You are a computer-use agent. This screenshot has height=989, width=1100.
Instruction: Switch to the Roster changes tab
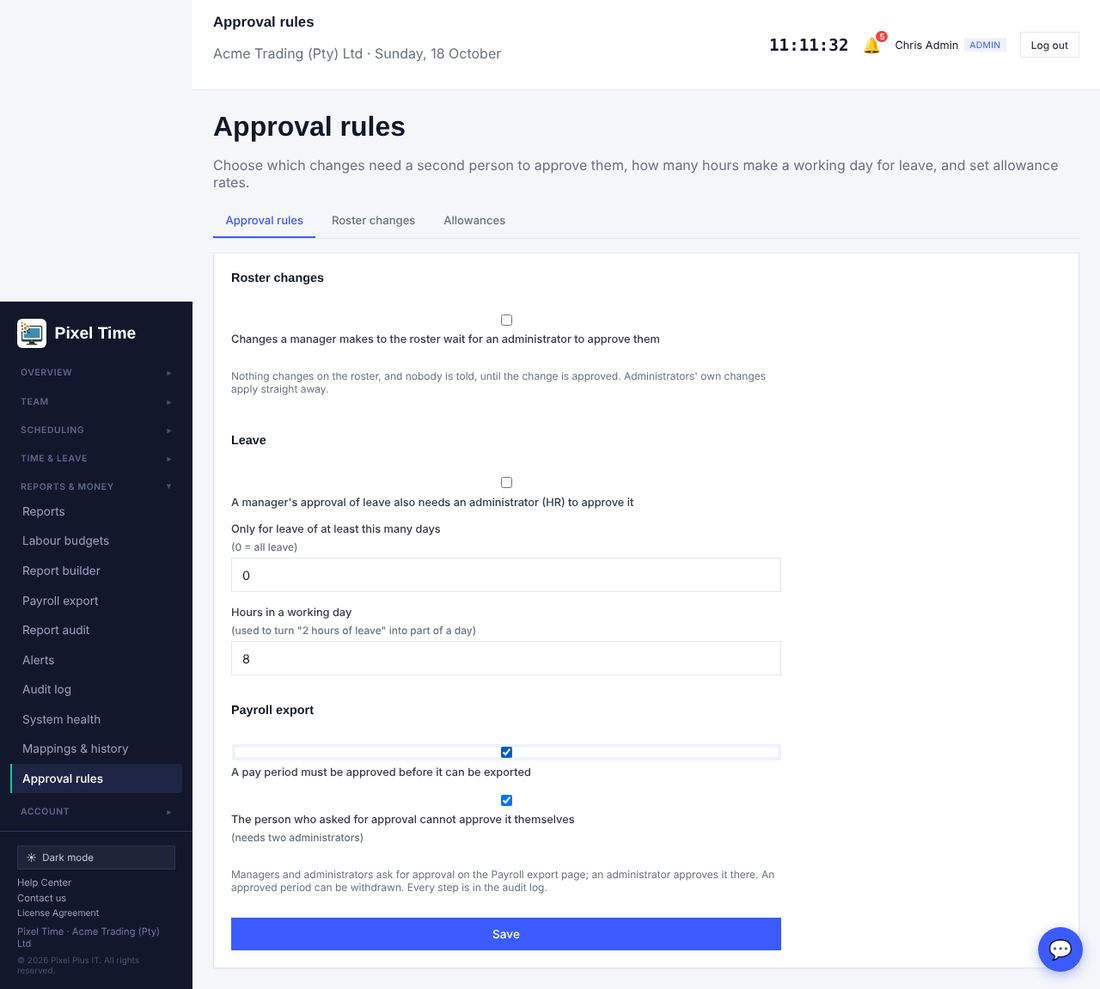click(x=373, y=220)
